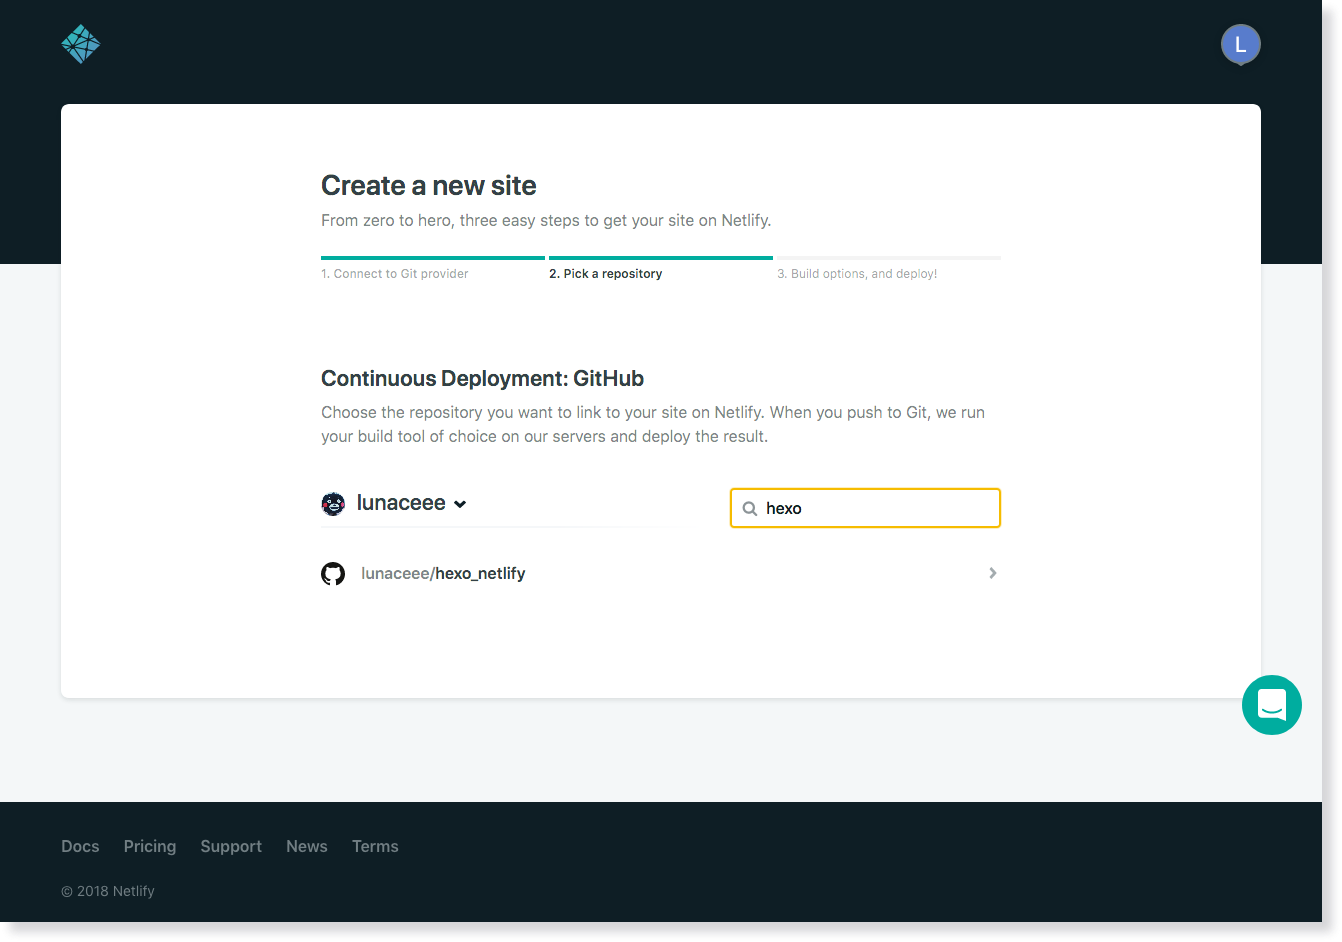Click the lunaceee account avatar icon
This screenshot has width=1342, height=942.
(x=333, y=503)
